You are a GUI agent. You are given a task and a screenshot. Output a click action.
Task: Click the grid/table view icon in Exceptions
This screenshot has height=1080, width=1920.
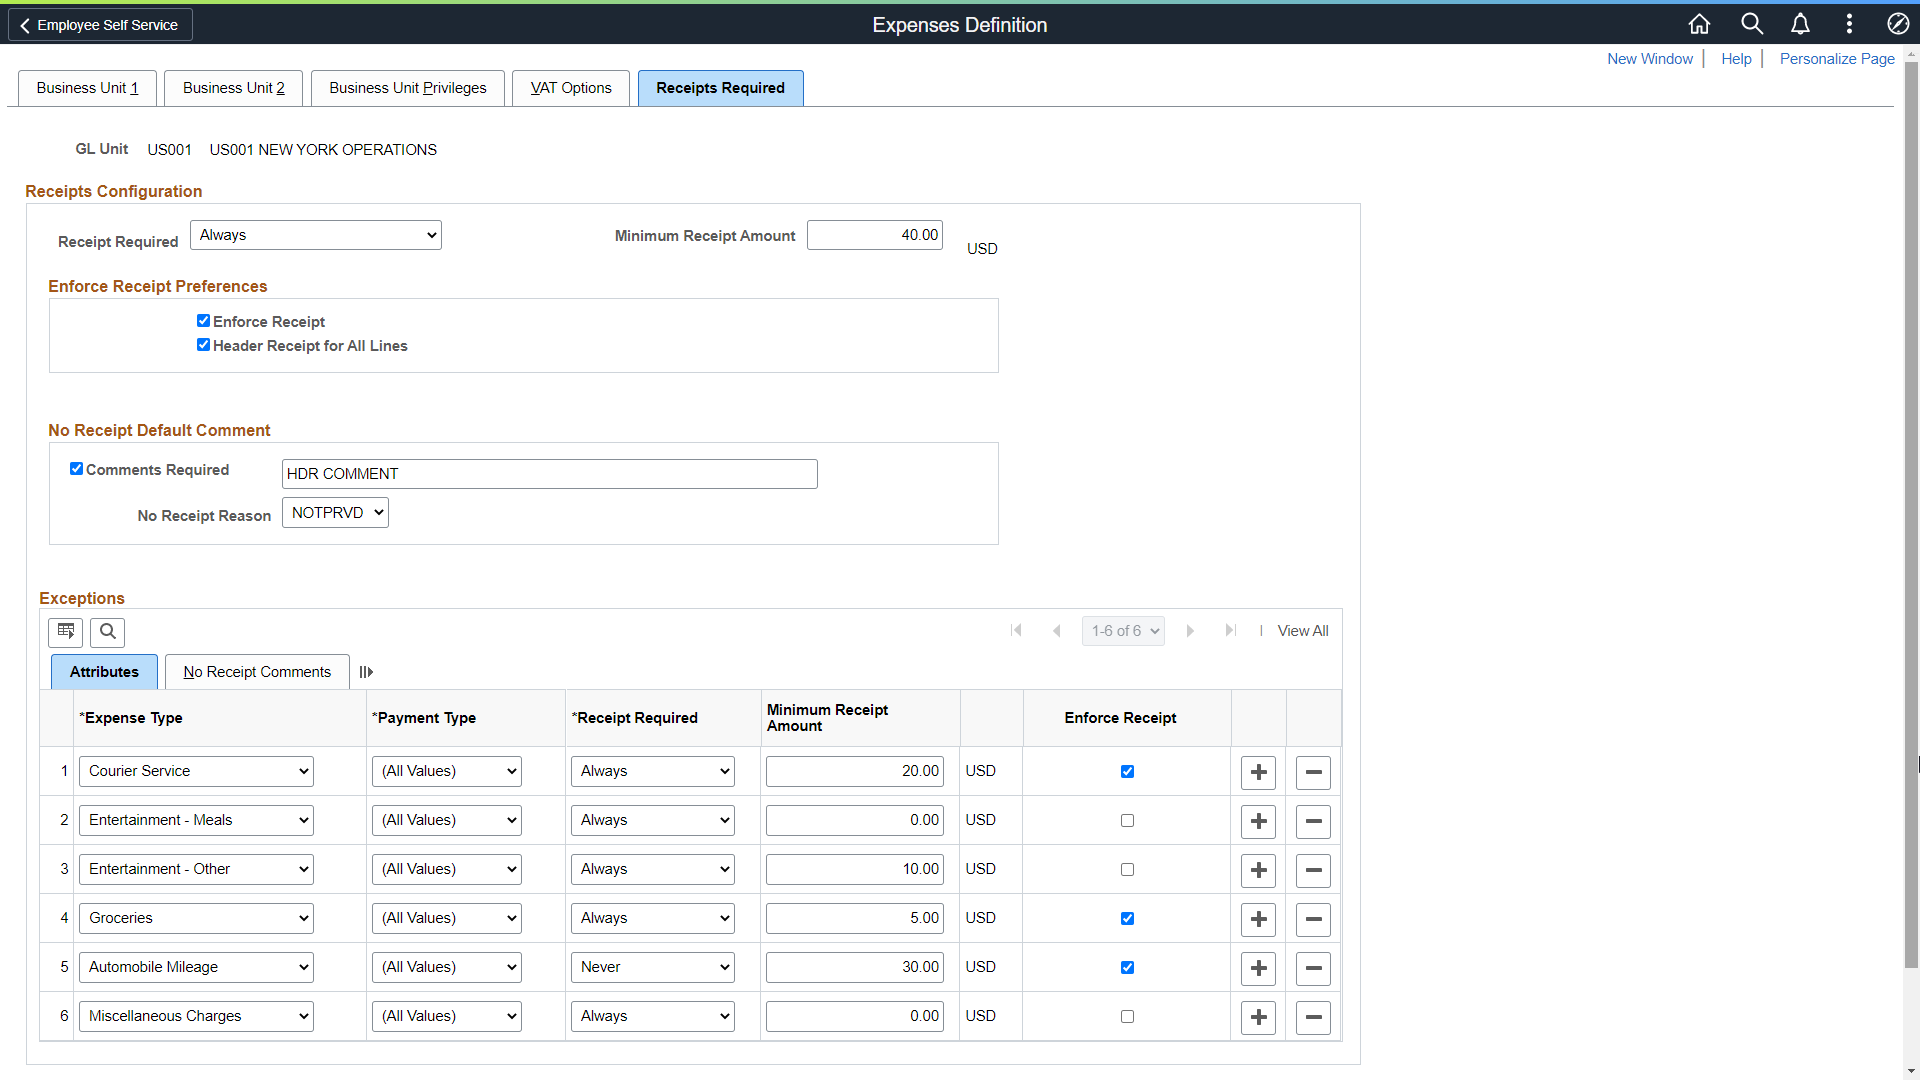pos(66,630)
